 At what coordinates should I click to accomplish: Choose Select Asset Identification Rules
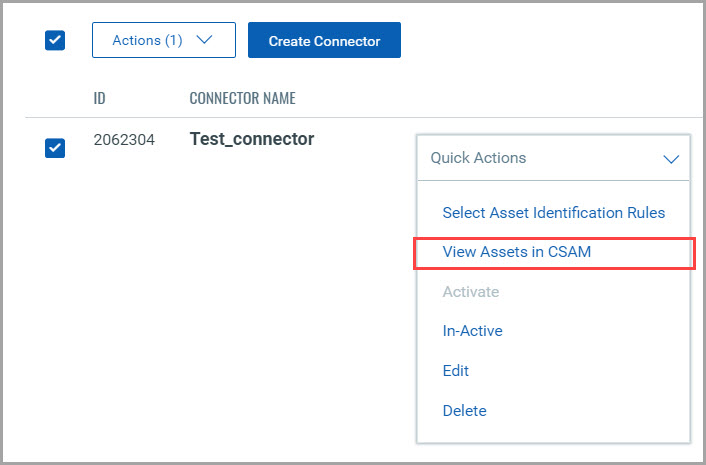point(553,212)
